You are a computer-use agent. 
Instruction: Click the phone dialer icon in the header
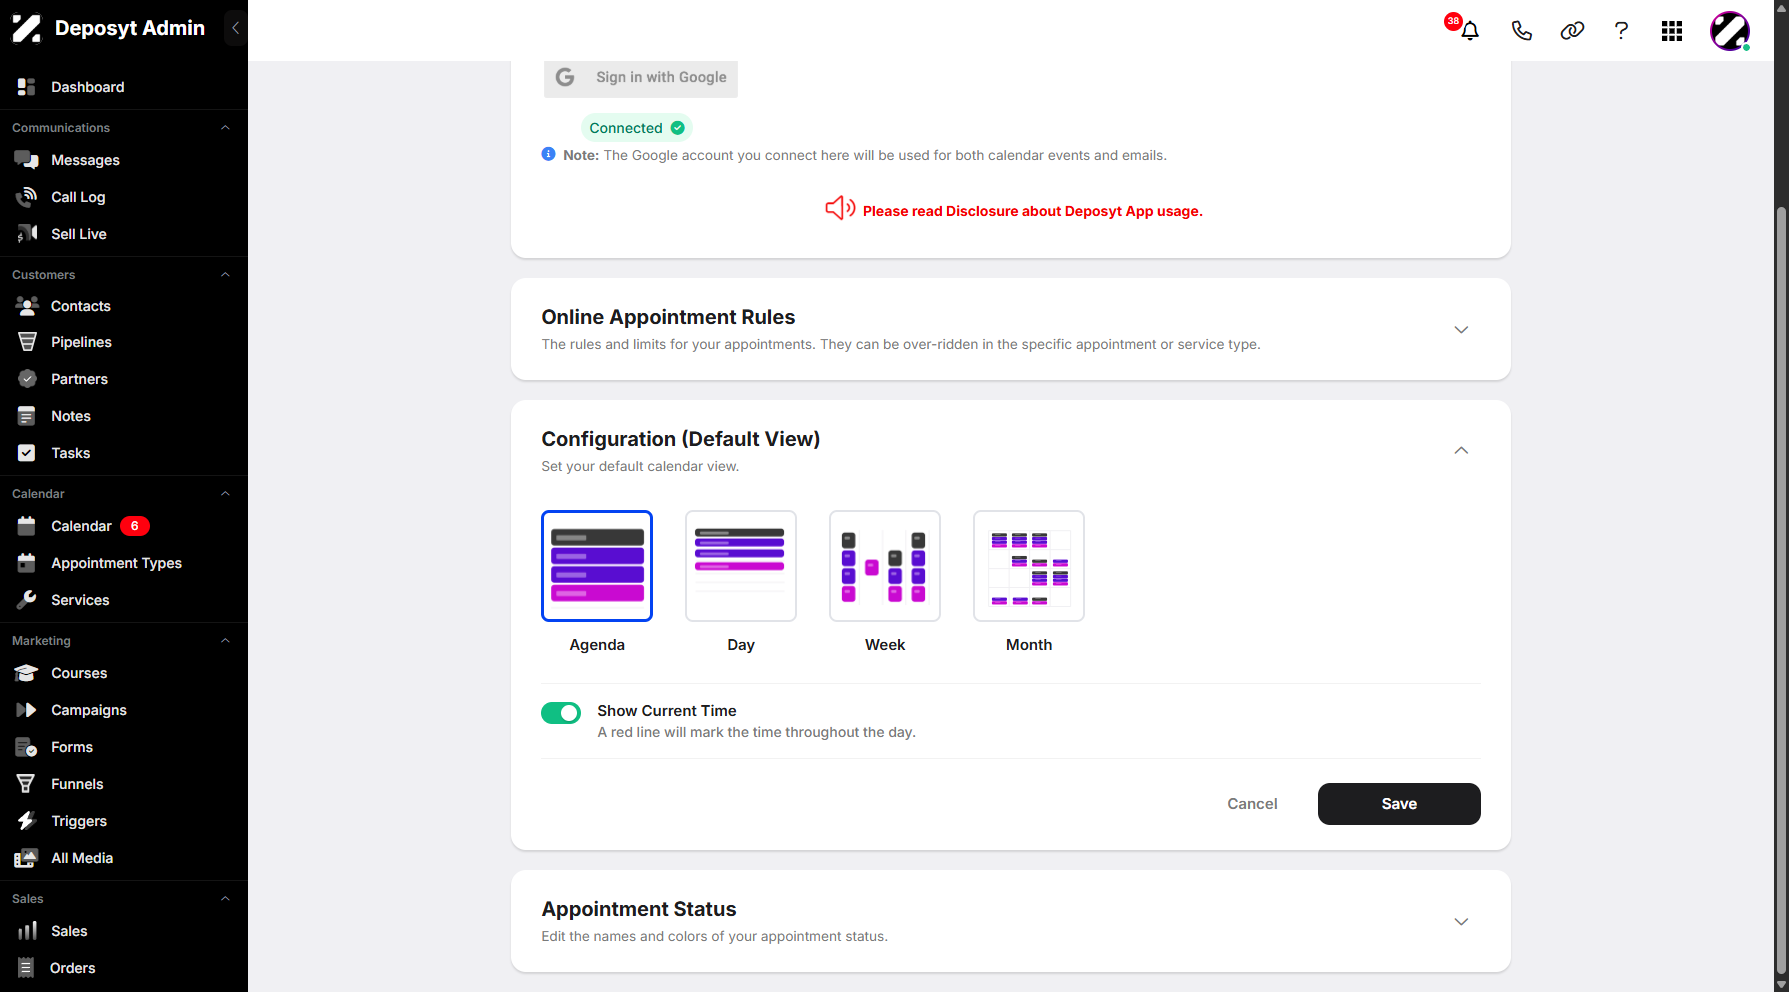[x=1521, y=31]
